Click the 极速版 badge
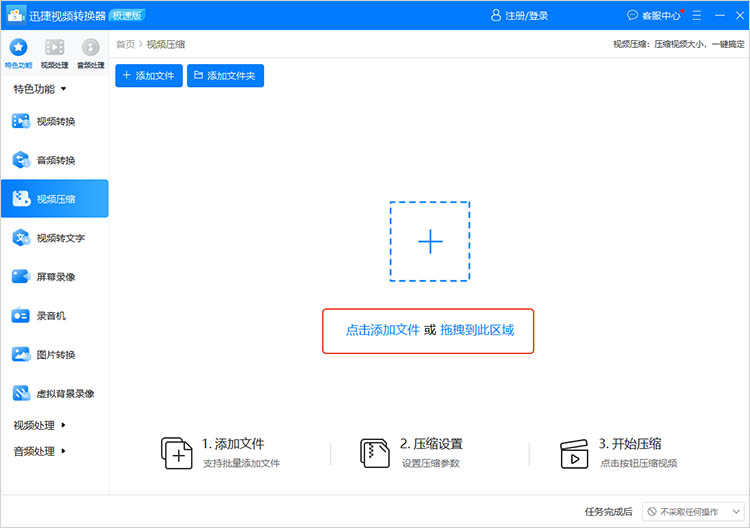 pyautogui.click(x=127, y=15)
